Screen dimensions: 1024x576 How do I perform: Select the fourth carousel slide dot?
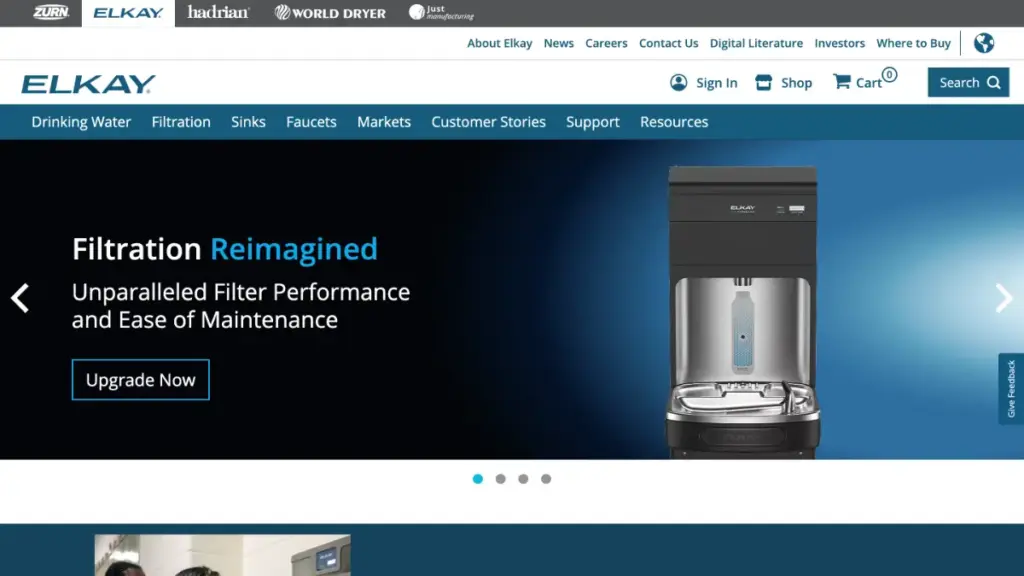(x=546, y=479)
